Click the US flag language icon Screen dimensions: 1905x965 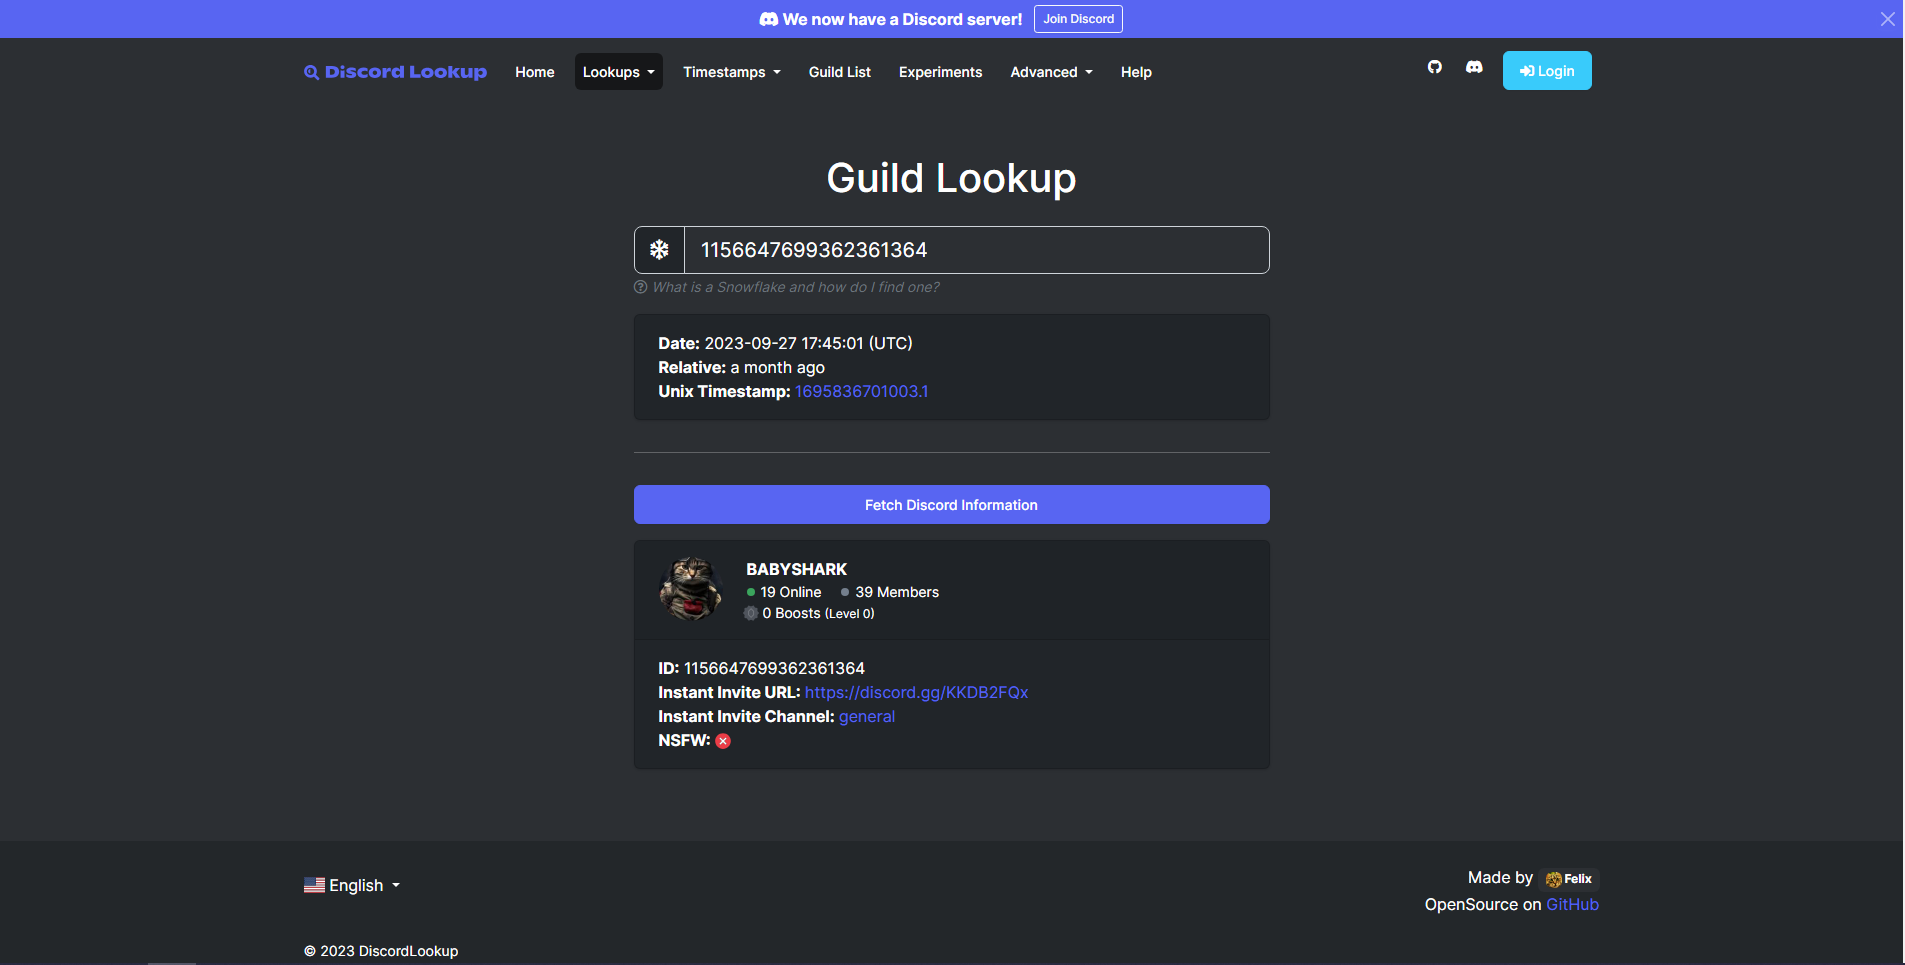pos(314,885)
